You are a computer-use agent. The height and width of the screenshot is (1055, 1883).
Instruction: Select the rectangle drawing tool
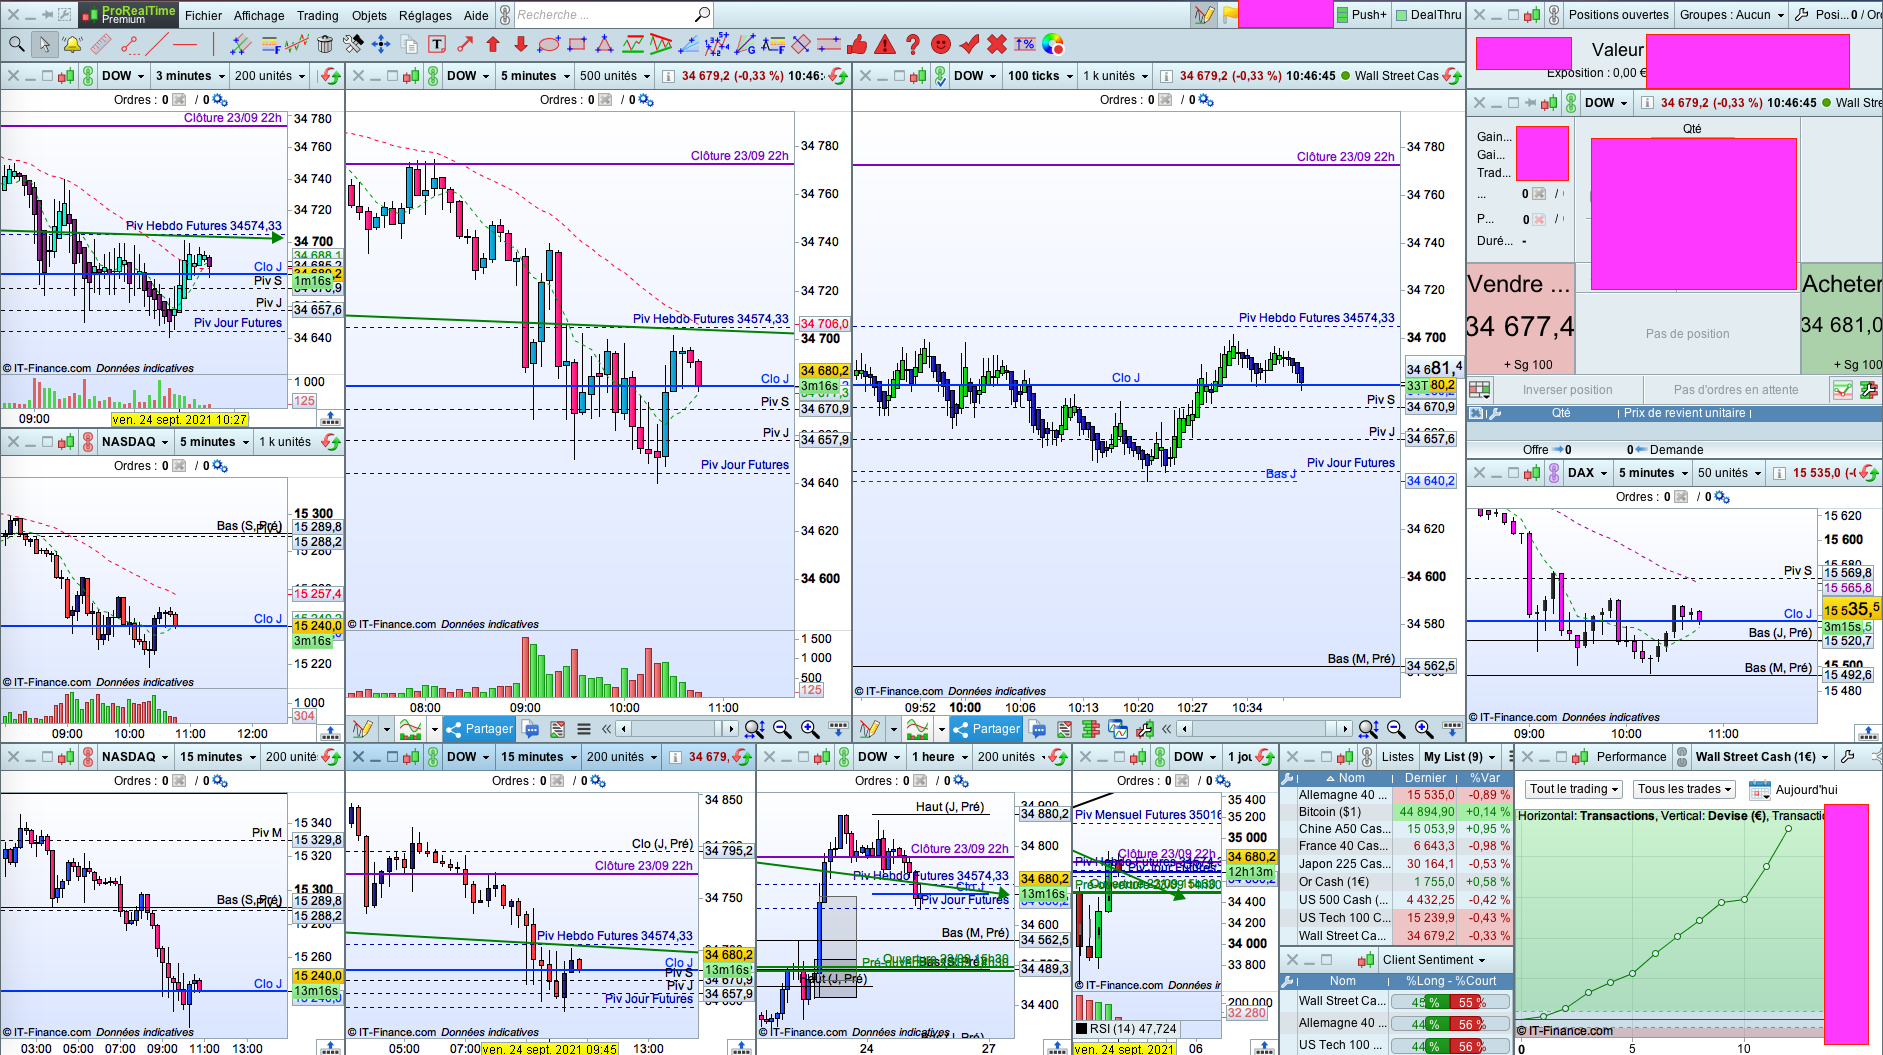click(577, 44)
